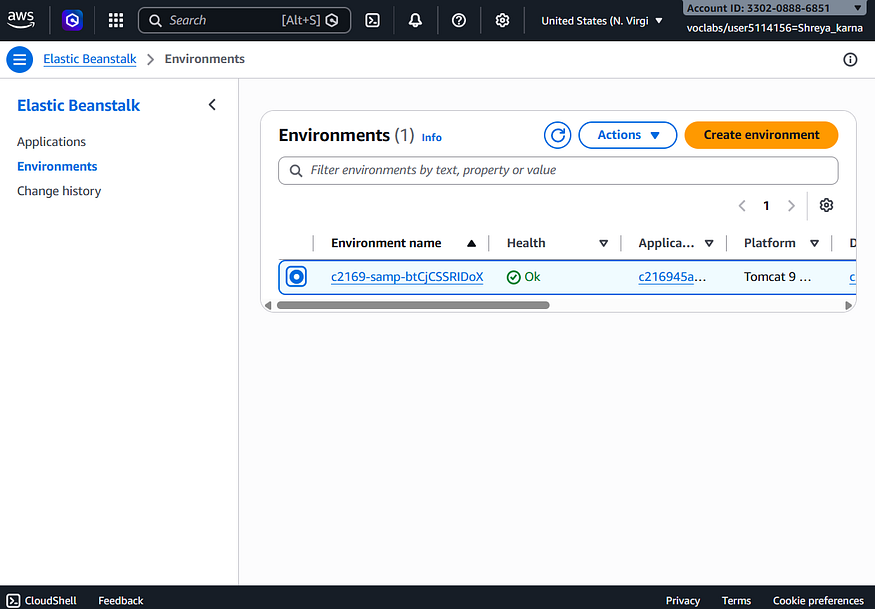Click the horizontal table scrollbar
Viewport: 875px width, 609px height.
click(413, 305)
